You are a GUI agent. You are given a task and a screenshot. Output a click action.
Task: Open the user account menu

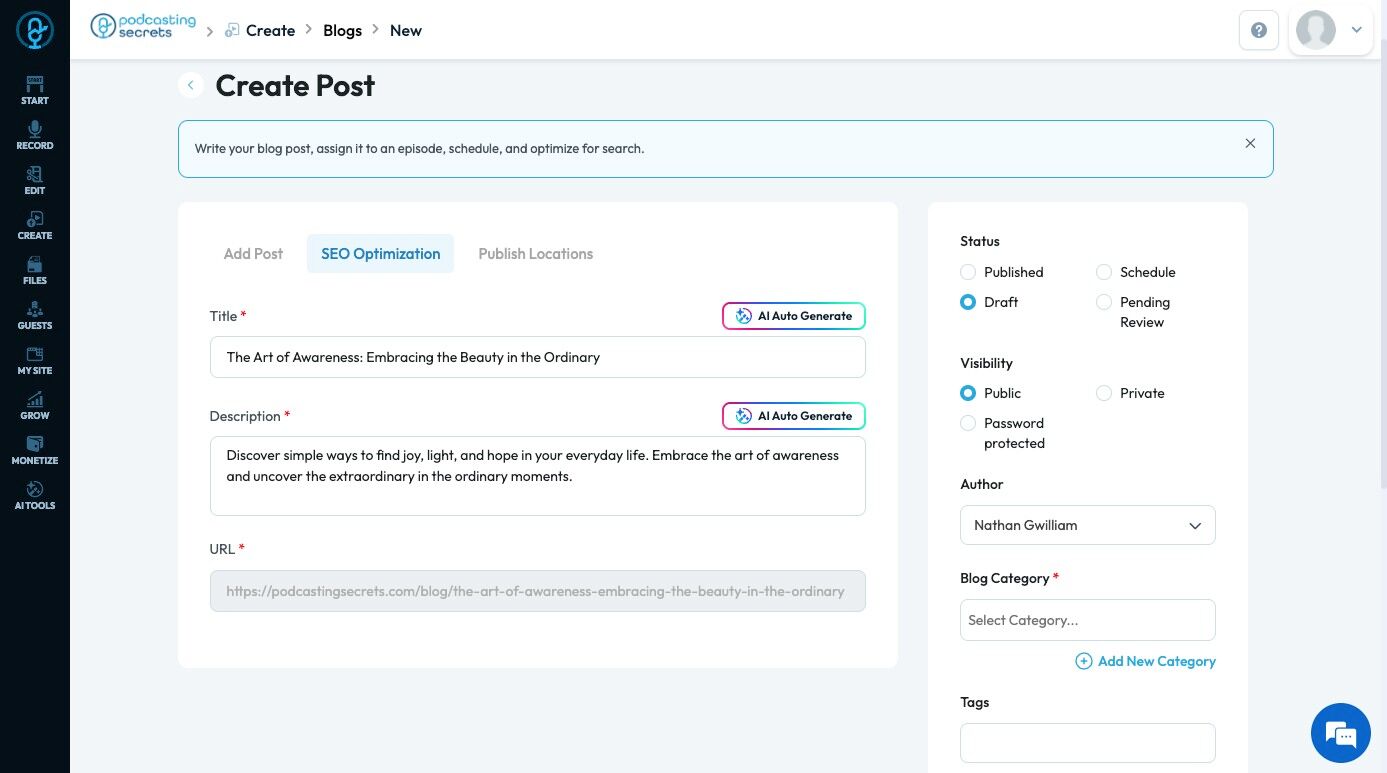pos(1331,30)
